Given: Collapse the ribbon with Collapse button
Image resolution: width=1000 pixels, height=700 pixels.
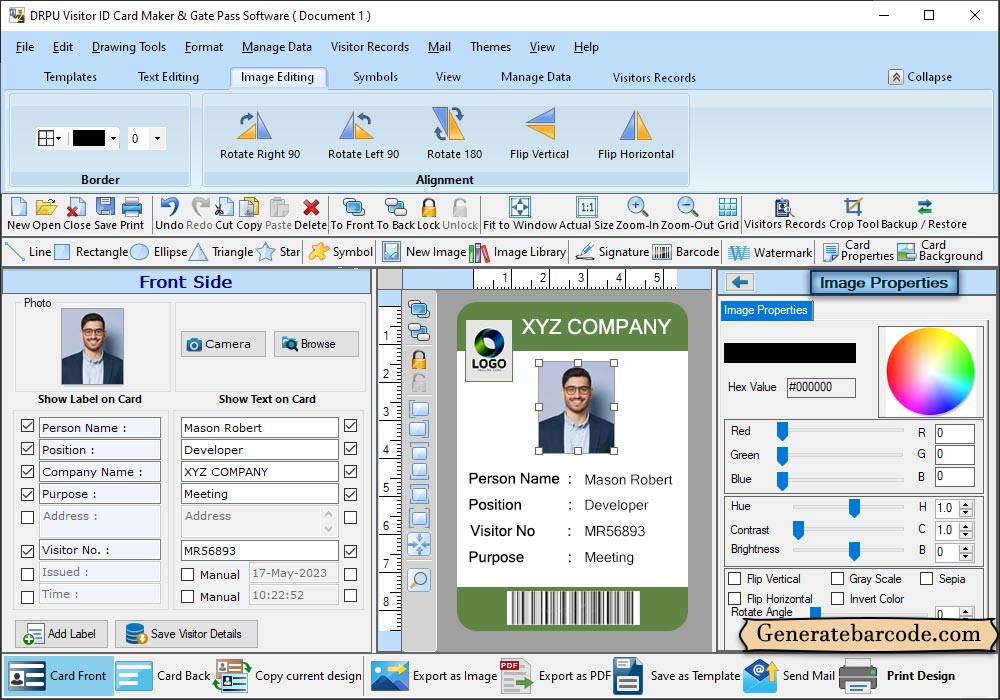Looking at the screenshot, I should click(920, 77).
